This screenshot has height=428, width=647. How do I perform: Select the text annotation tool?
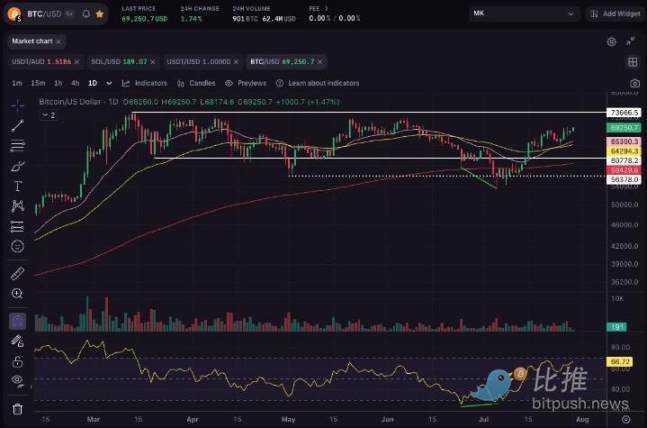[x=17, y=186]
